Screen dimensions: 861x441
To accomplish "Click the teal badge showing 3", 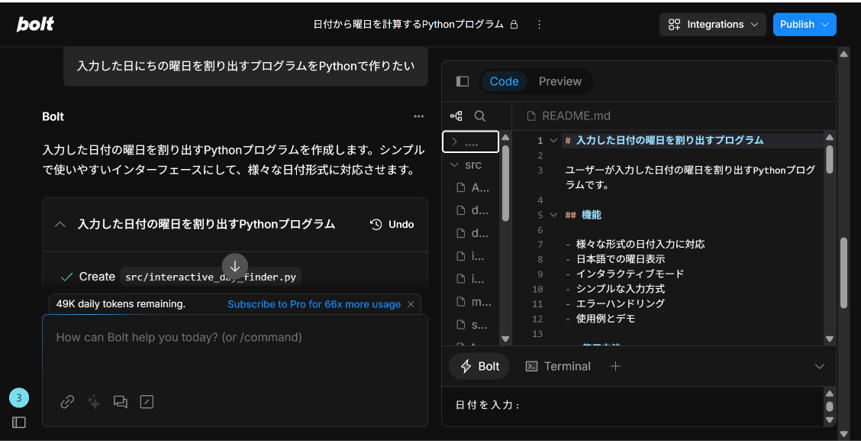I will 19,398.
